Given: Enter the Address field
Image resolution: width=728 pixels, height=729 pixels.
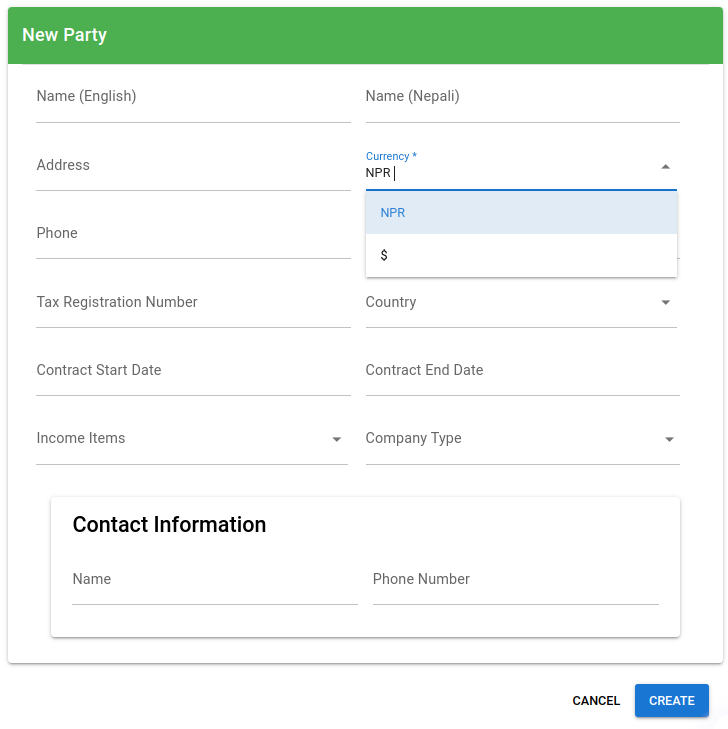Looking at the screenshot, I should 192,167.
